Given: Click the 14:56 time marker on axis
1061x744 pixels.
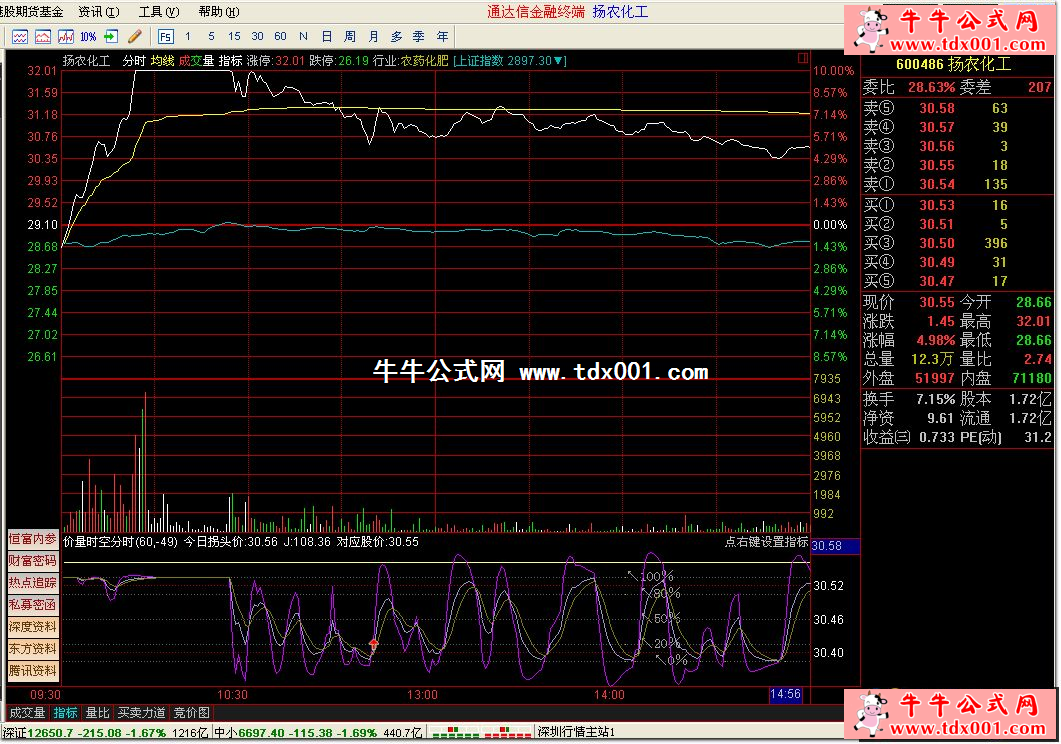Looking at the screenshot, I should [x=786, y=694].
